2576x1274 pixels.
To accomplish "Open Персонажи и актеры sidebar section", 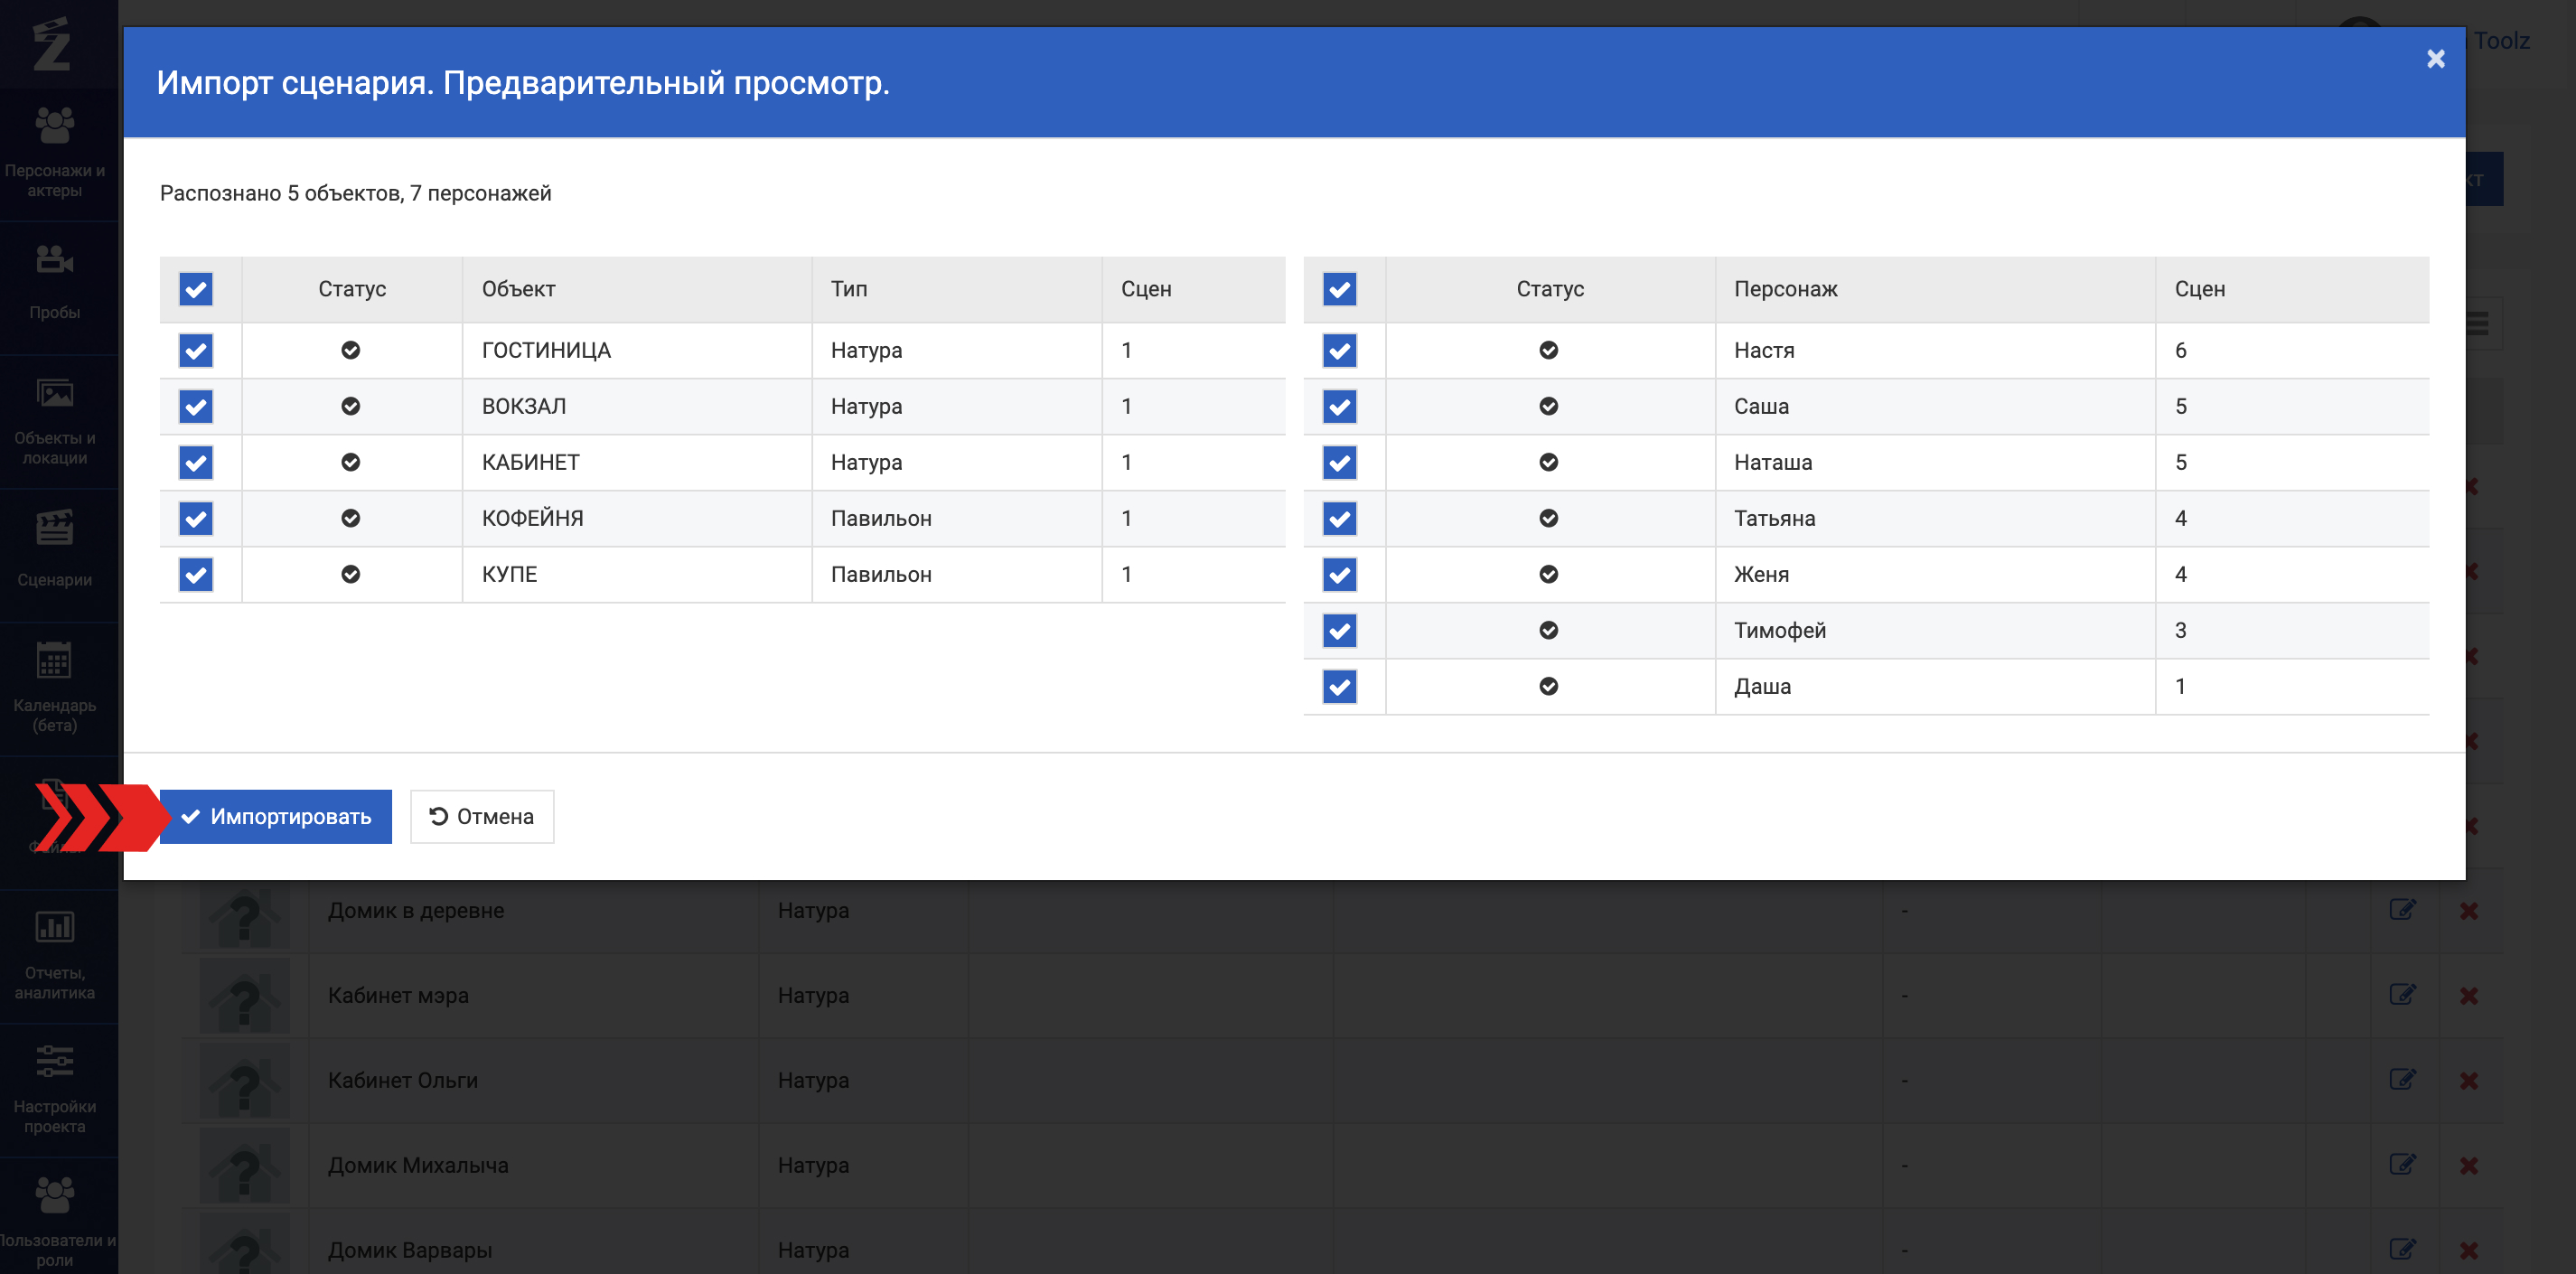I will pyautogui.click(x=55, y=153).
